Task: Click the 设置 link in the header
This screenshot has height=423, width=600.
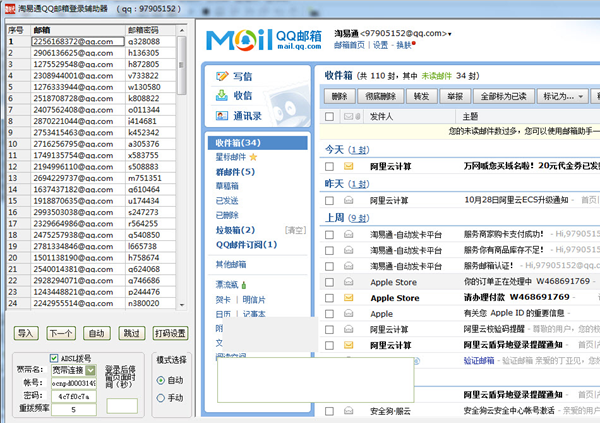Action: coord(380,45)
